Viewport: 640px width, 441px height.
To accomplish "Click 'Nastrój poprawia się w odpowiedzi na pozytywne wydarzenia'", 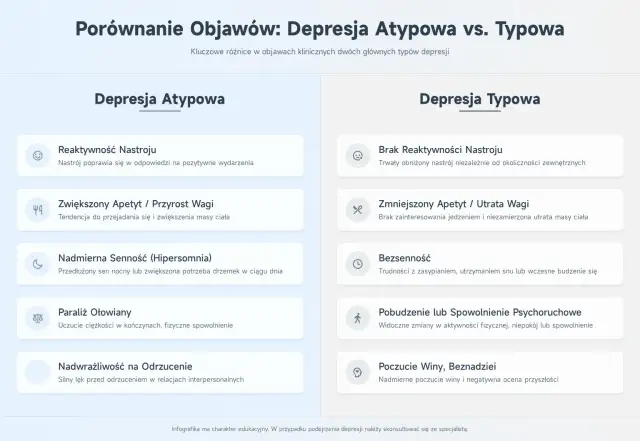I will click(156, 163).
